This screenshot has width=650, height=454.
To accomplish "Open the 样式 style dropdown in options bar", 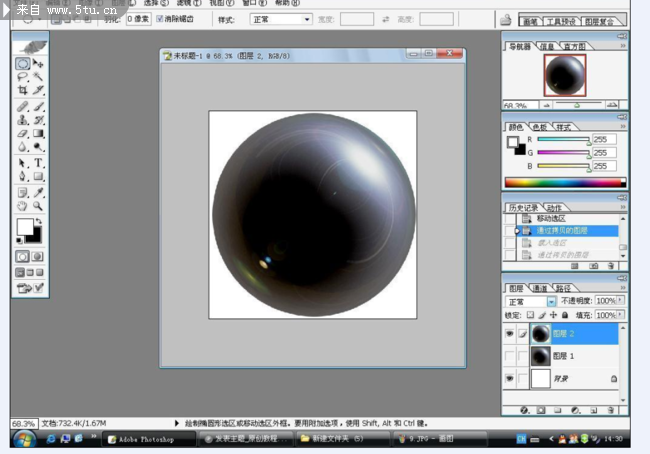I will pyautogui.click(x=307, y=19).
